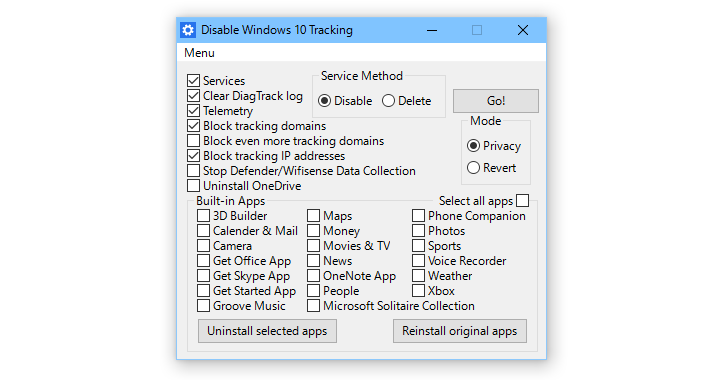Open the Menu item
The image size is (728, 380).
click(199, 53)
